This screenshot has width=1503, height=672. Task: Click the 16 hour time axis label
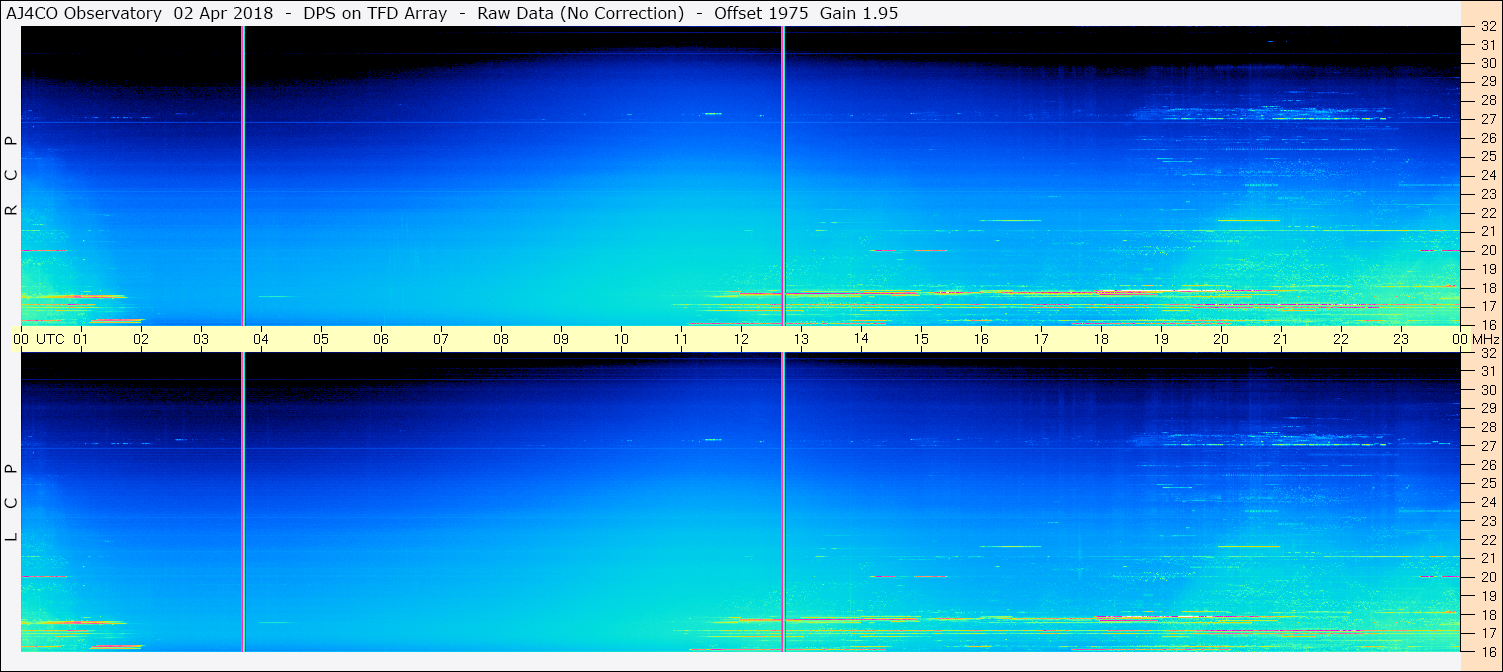tap(981, 339)
